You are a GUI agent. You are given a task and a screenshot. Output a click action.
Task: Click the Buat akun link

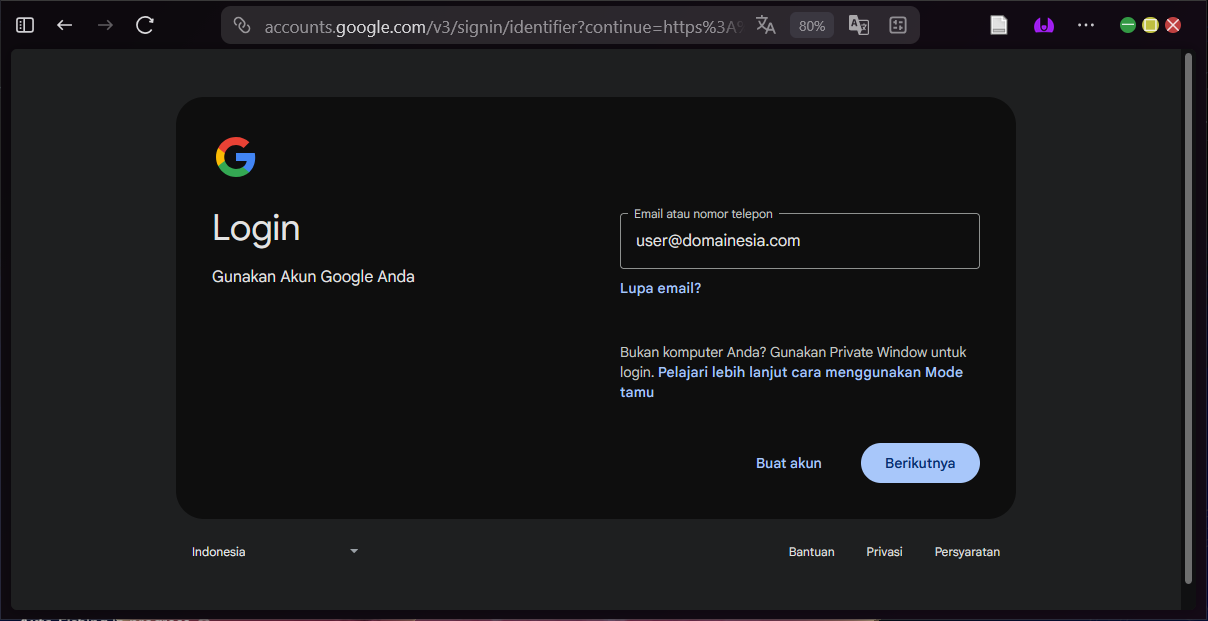(788, 462)
